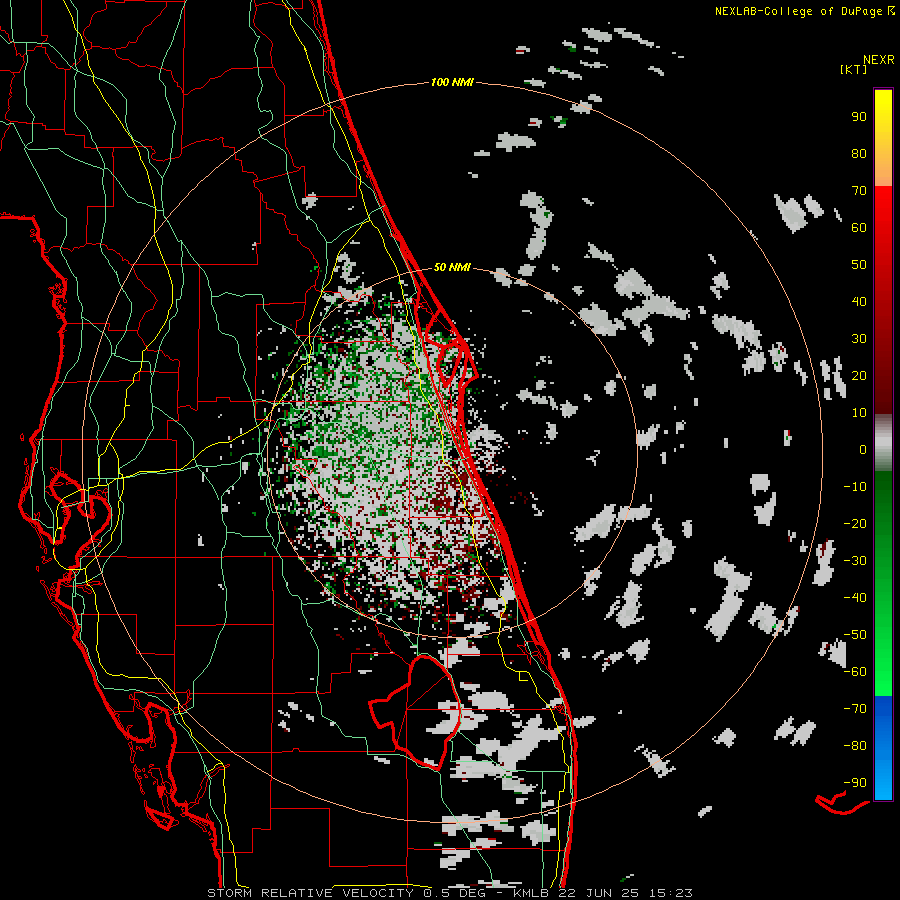Click the blue bottom segment of the color bar
Viewport: 900px width, 900px height.
[883, 748]
